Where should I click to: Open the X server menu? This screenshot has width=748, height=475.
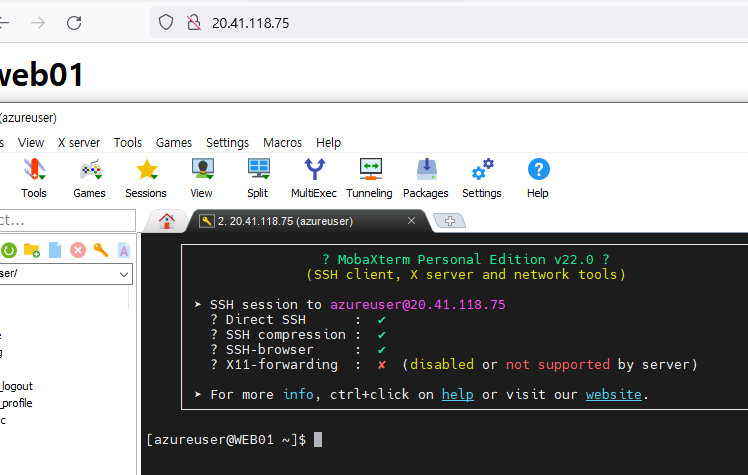(x=79, y=143)
